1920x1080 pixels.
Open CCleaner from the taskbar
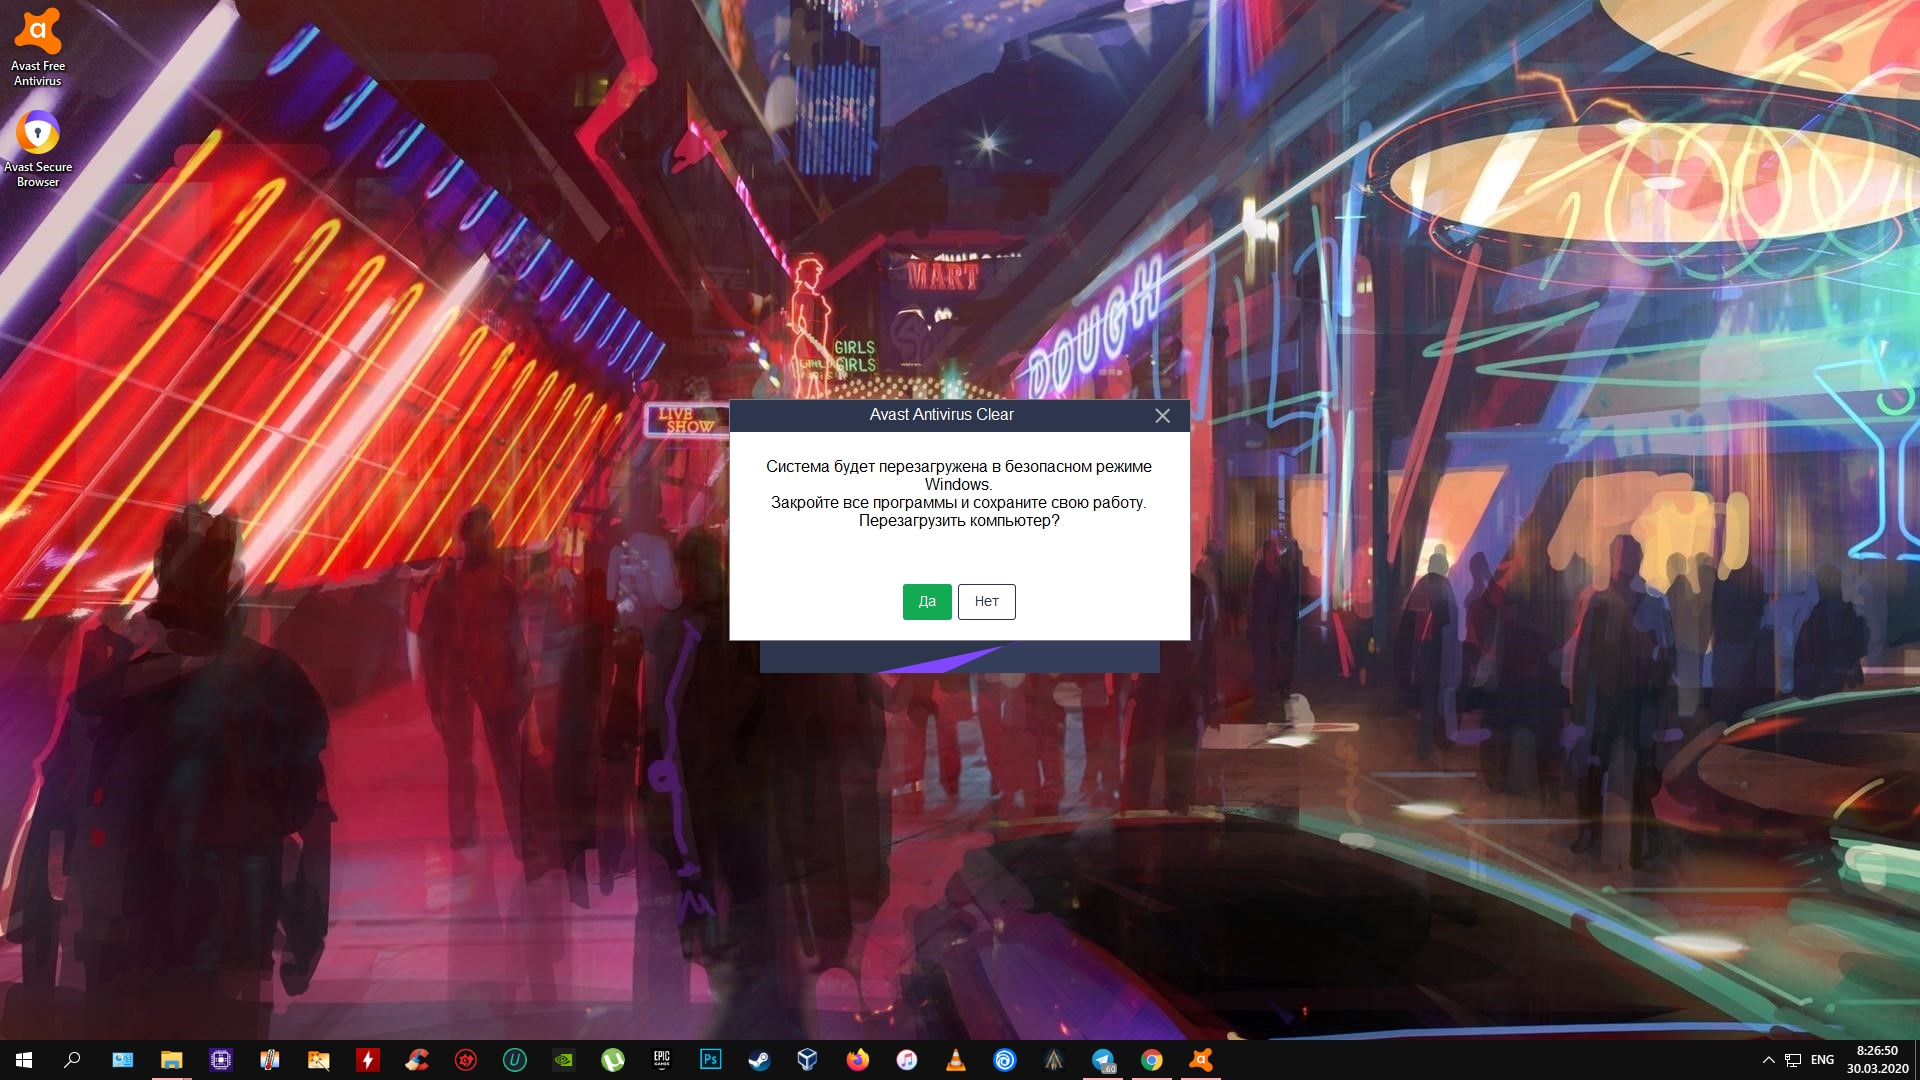click(417, 1060)
